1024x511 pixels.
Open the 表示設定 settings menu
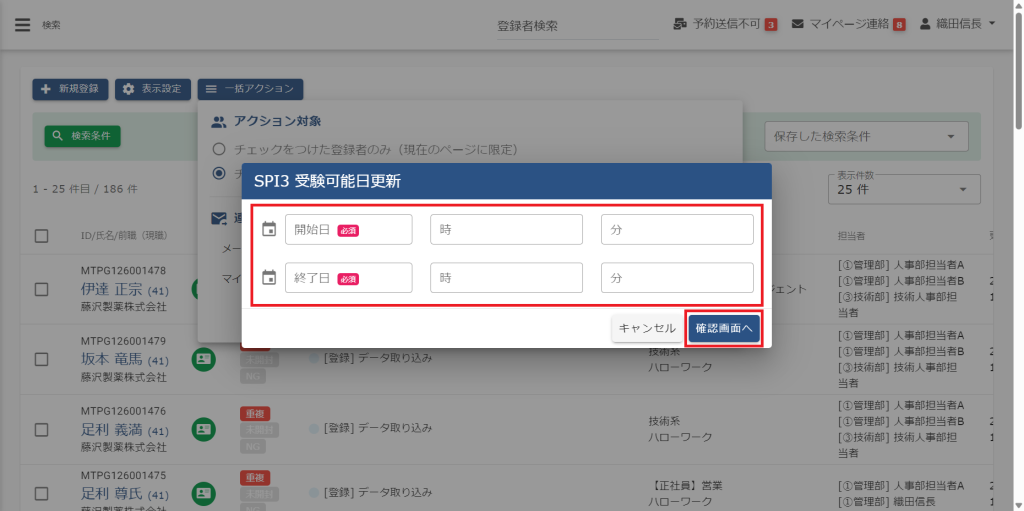(152, 89)
